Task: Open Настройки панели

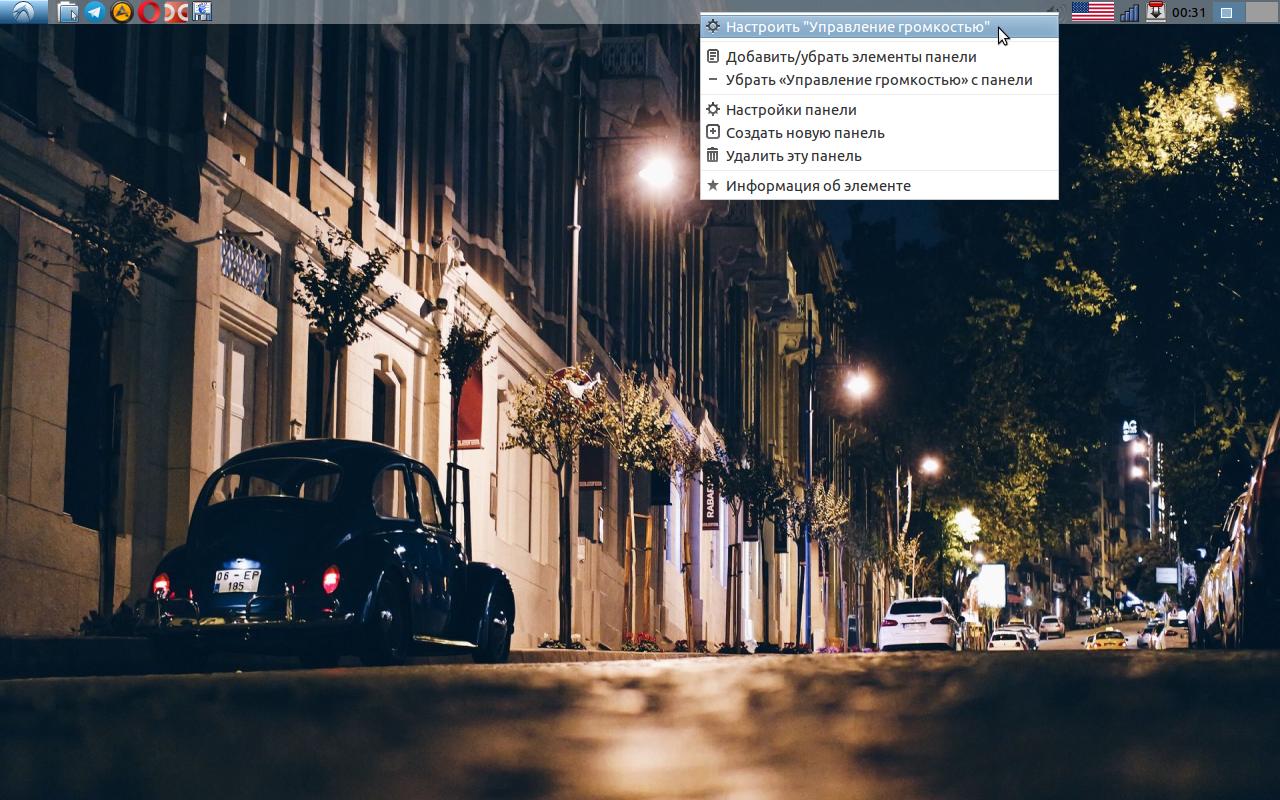Action: tap(879, 110)
